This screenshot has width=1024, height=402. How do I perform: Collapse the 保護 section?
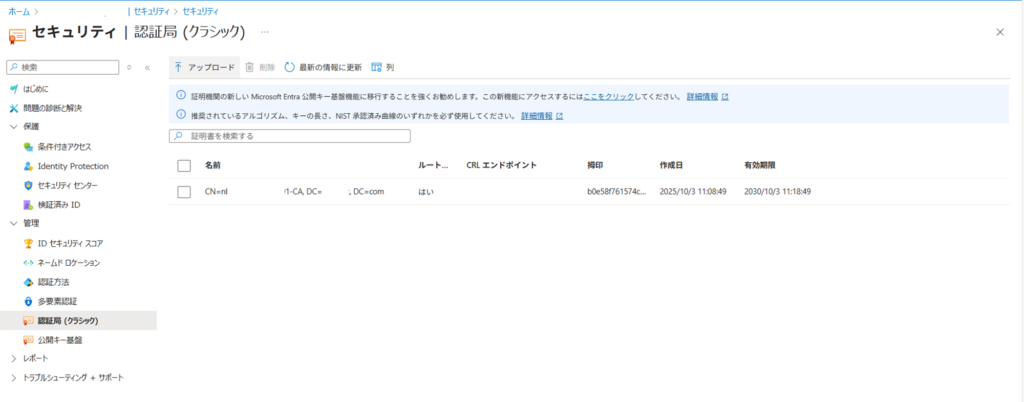[14, 127]
